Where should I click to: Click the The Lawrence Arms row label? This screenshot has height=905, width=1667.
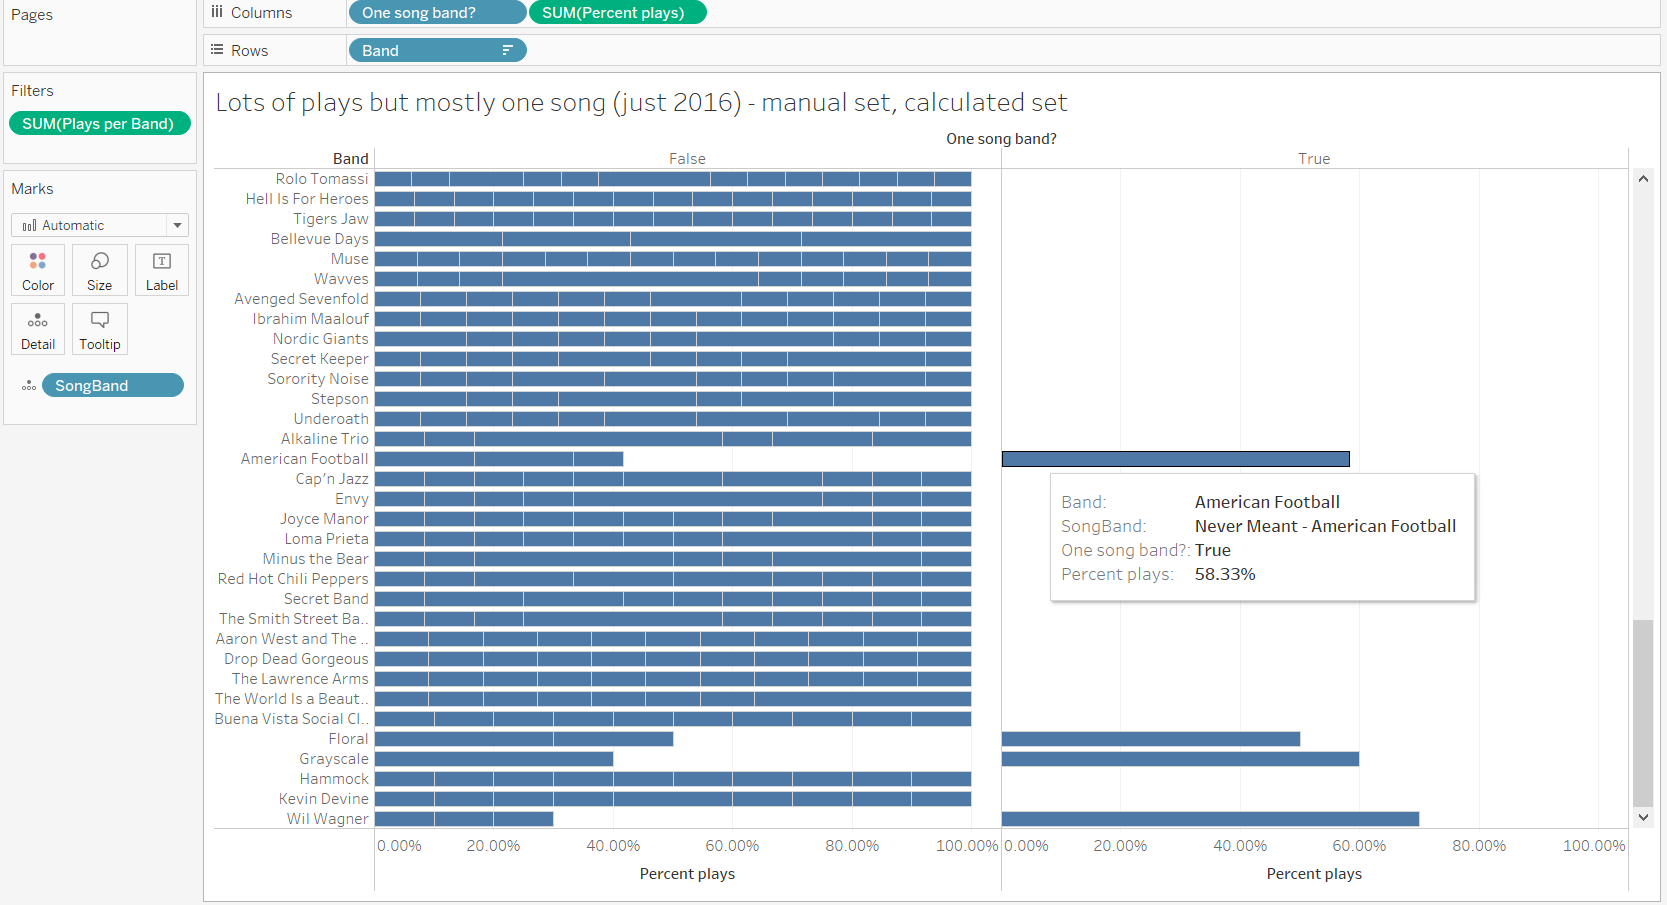(300, 679)
